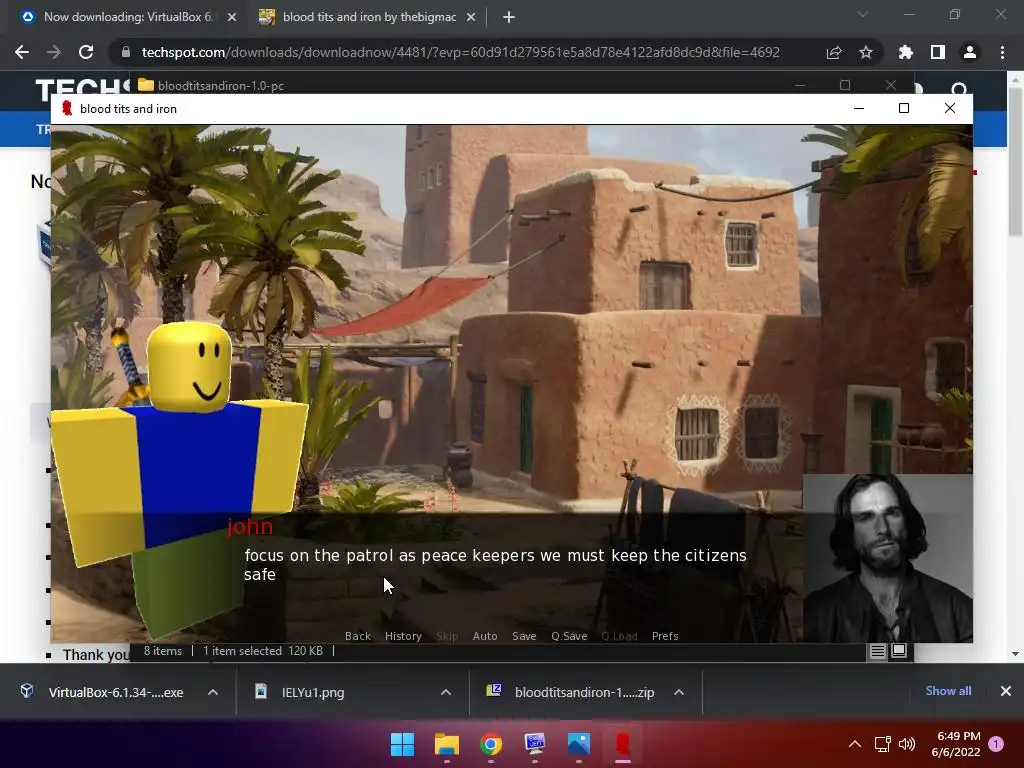Open Photos app from taskbar
This screenshot has width=1024, height=768.
coord(579,744)
